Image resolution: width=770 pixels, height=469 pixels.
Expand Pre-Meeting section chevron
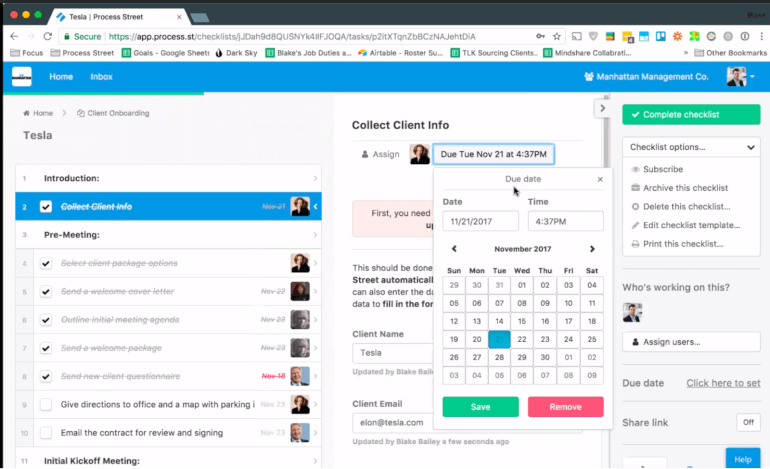click(x=315, y=235)
